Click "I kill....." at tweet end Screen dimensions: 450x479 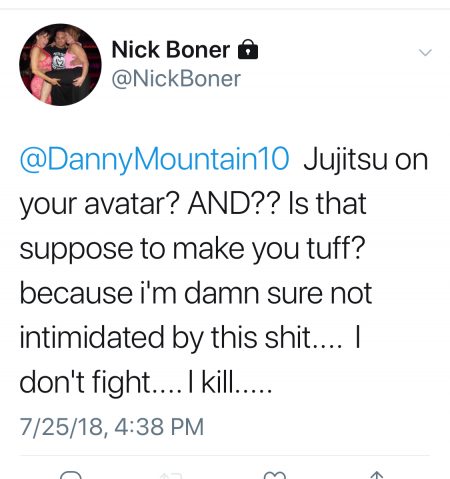[x=230, y=382]
